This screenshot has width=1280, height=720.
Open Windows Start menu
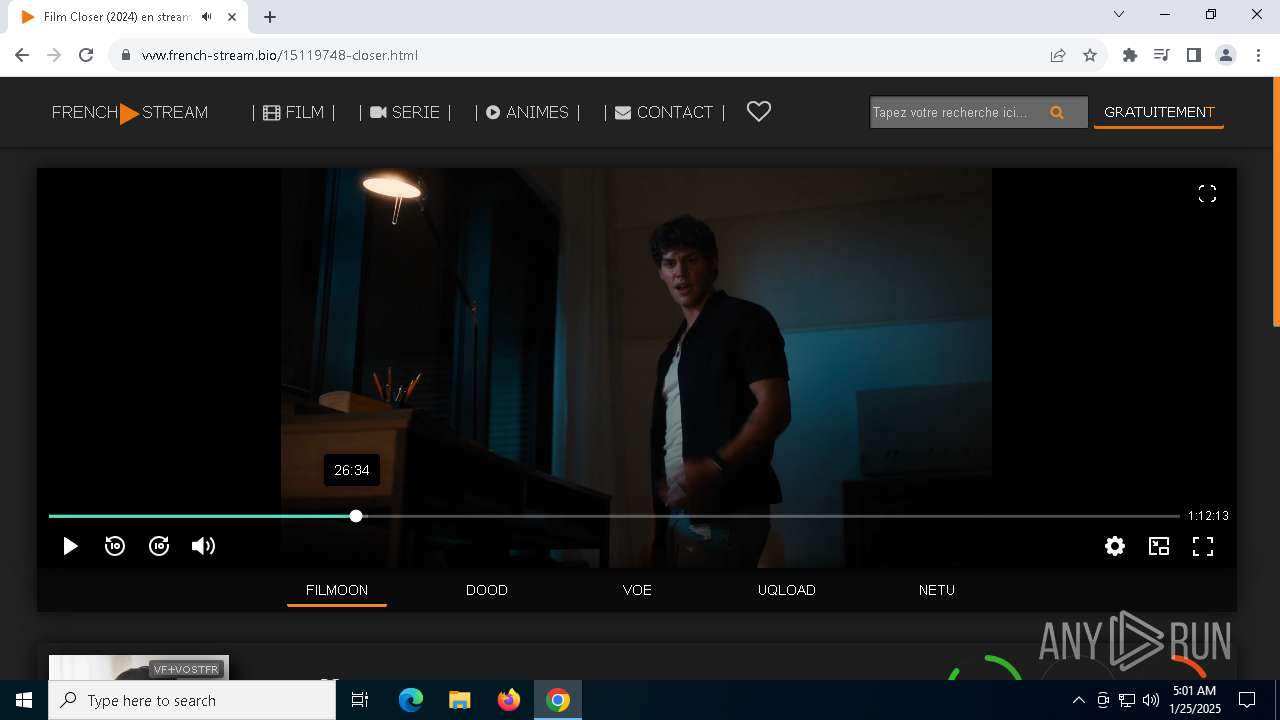(24, 700)
